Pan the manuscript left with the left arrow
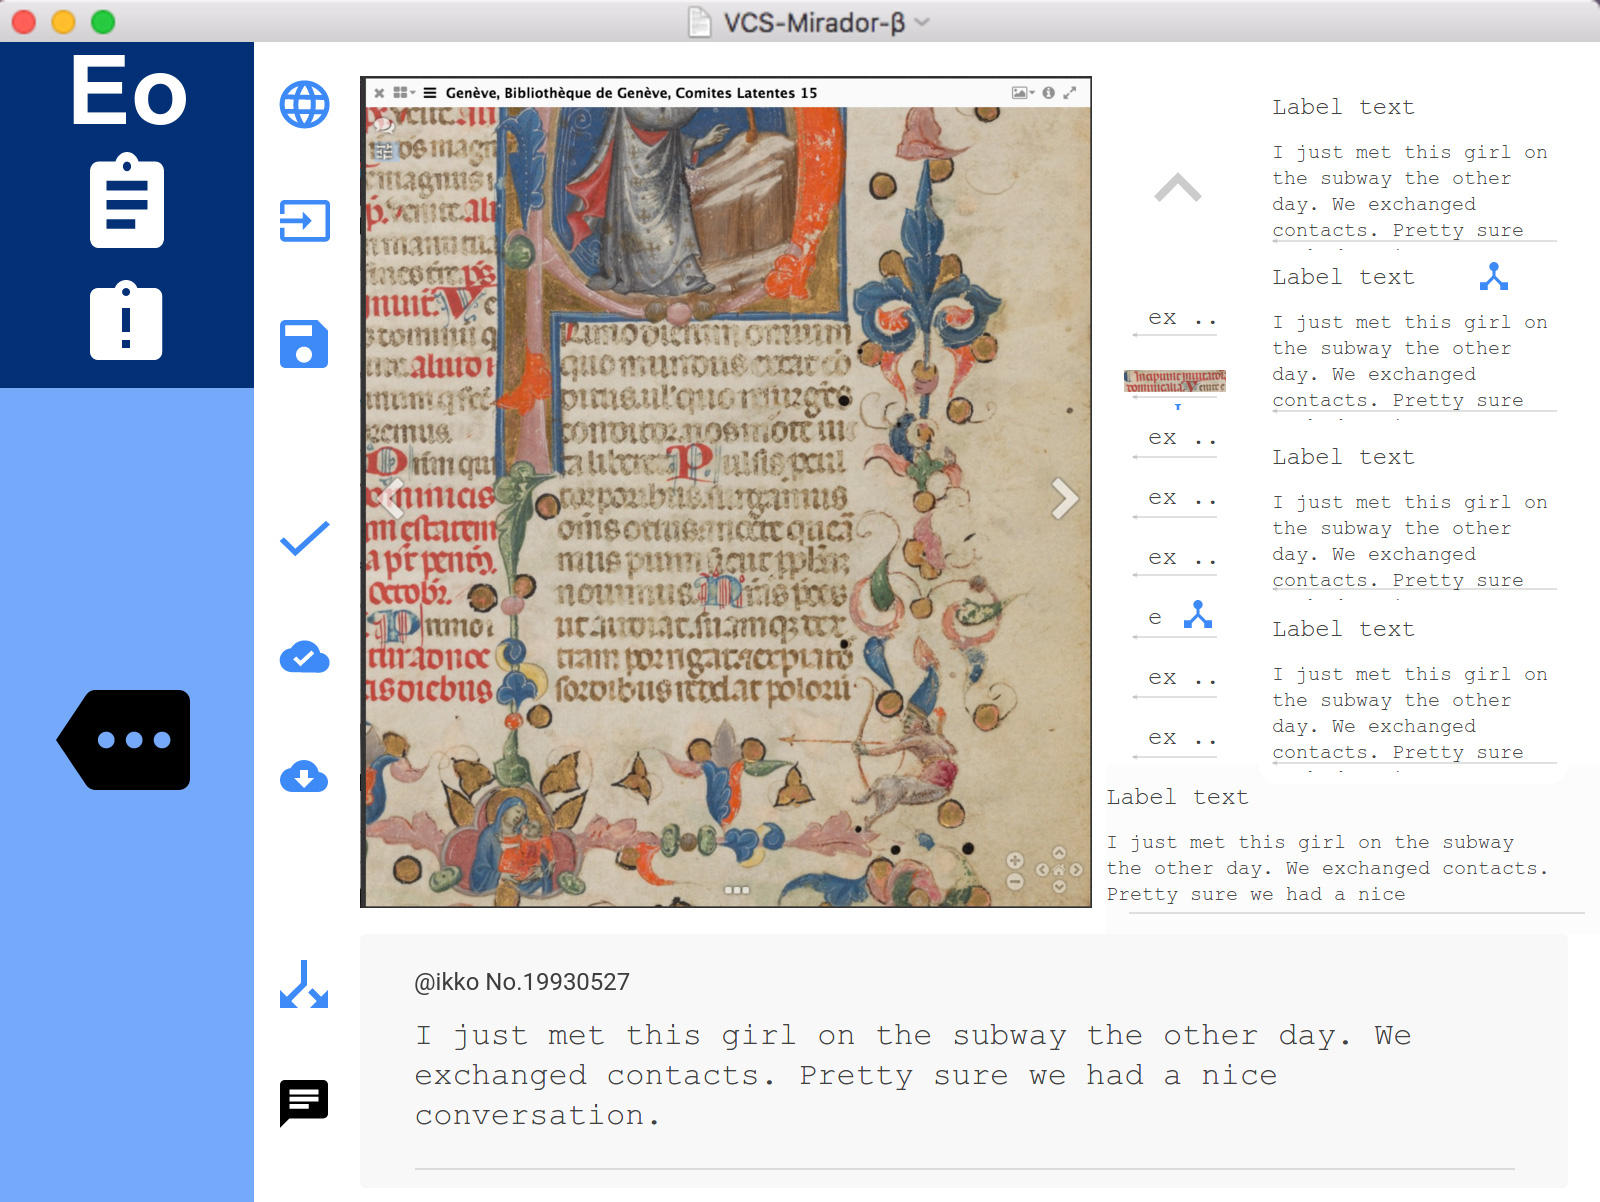 click(x=1042, y=870)
